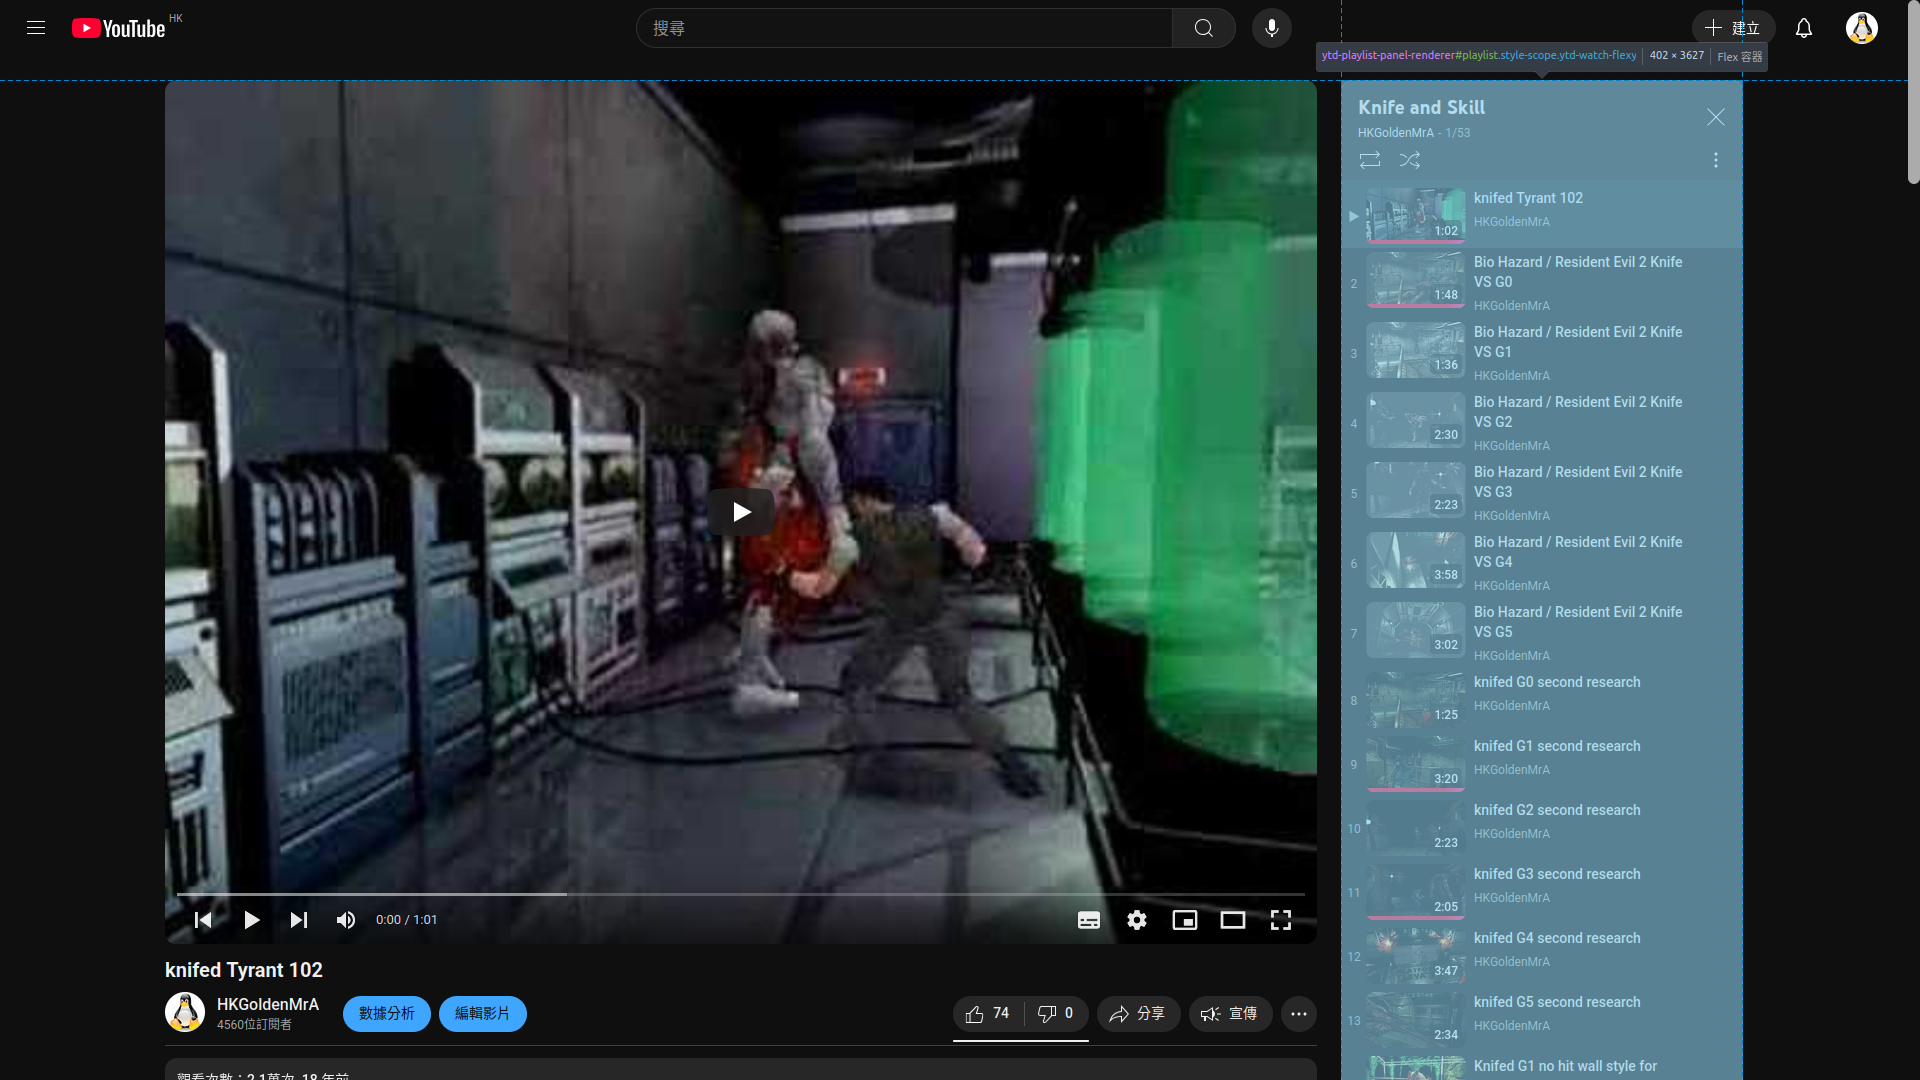Dislike the video
The width and height of the screenshot is (1920, 1080).
(x=1055, y=1014)
